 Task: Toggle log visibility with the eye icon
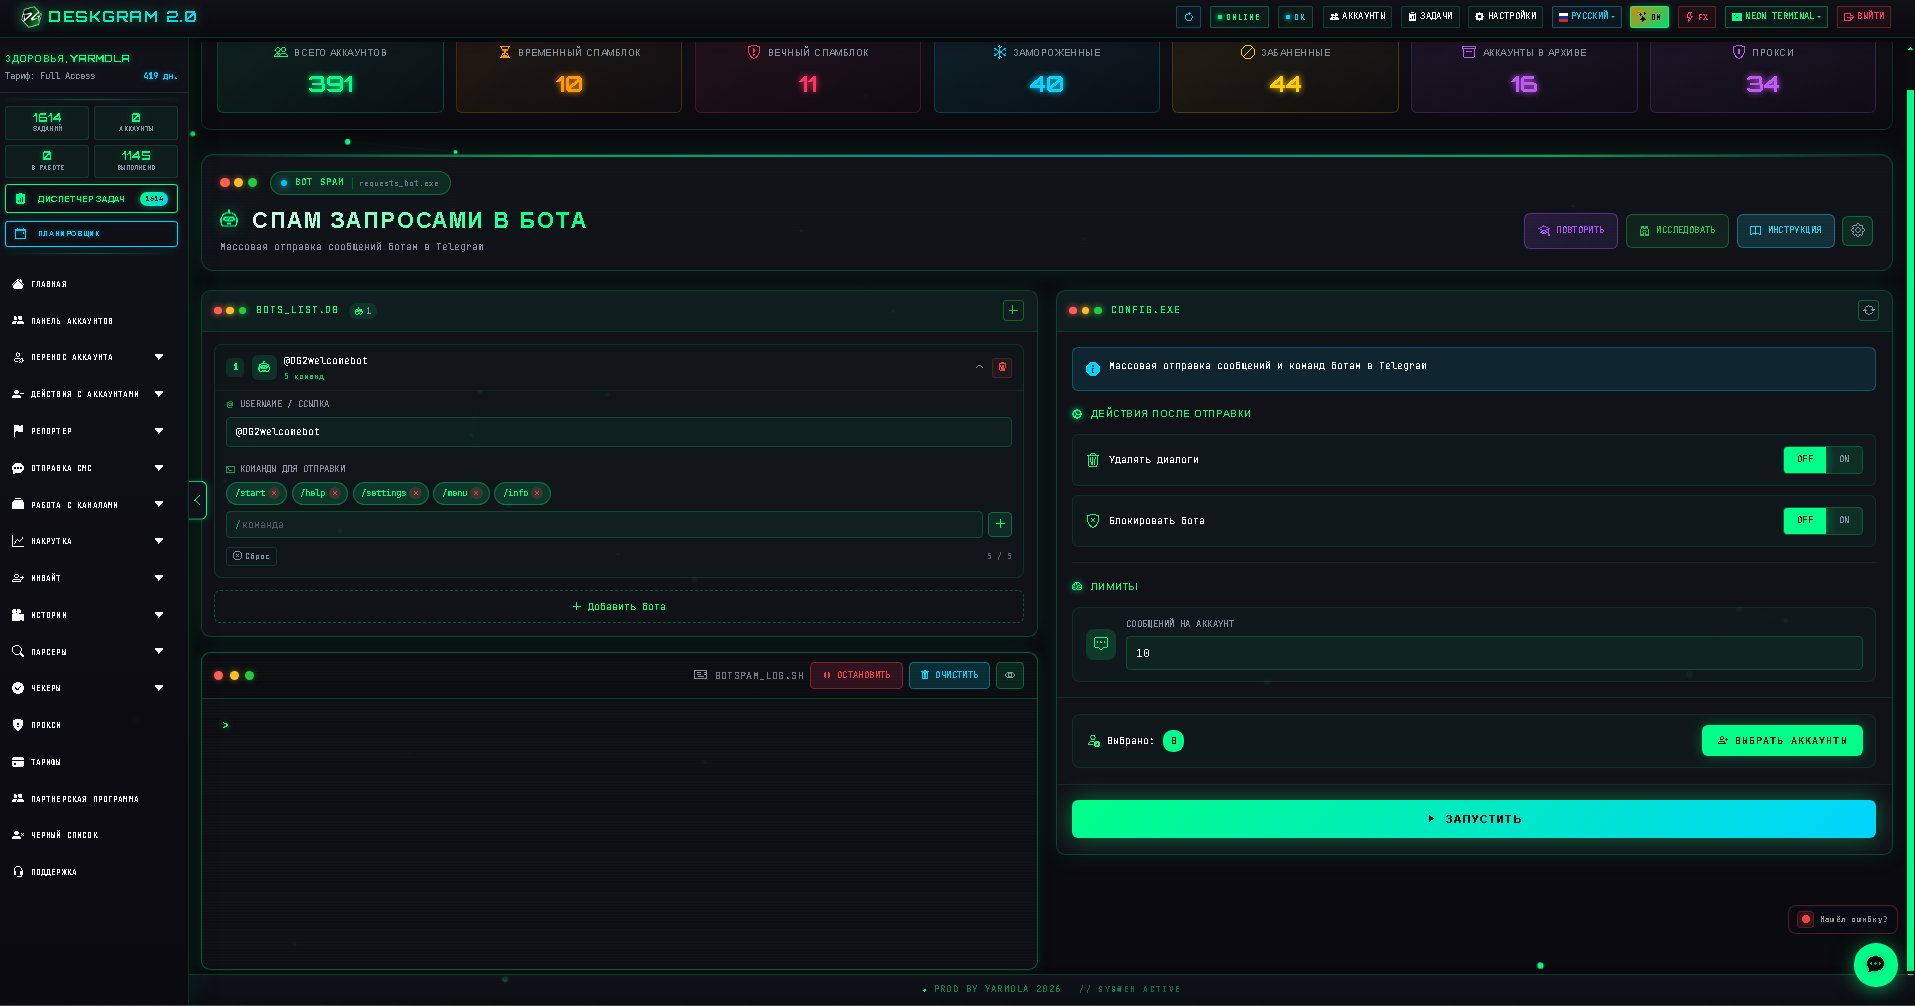click(x=1010, y=675)
